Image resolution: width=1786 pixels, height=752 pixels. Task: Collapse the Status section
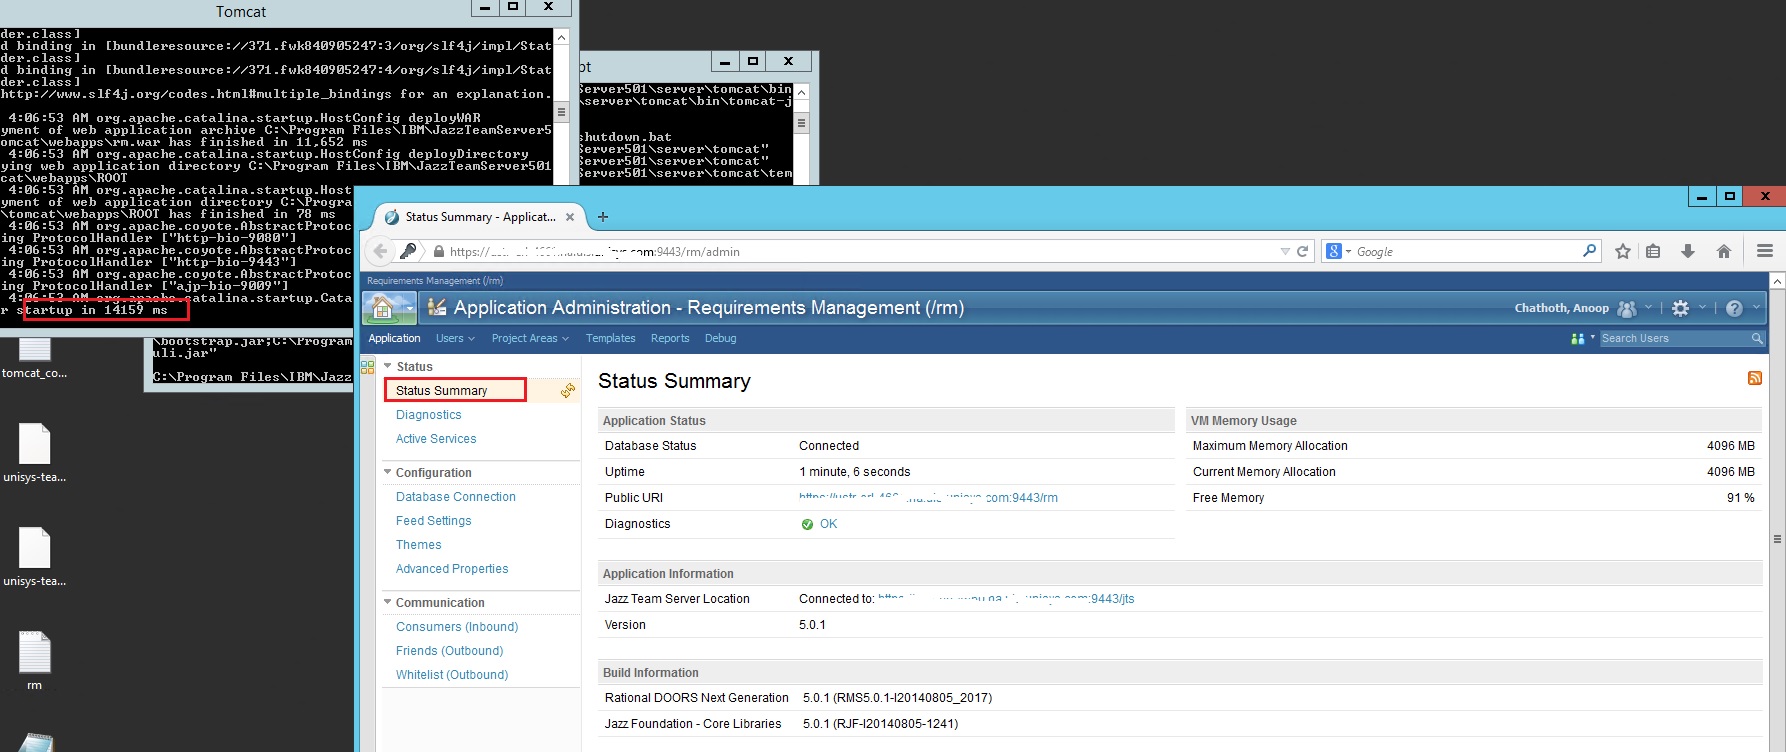(x=388, y=366)
